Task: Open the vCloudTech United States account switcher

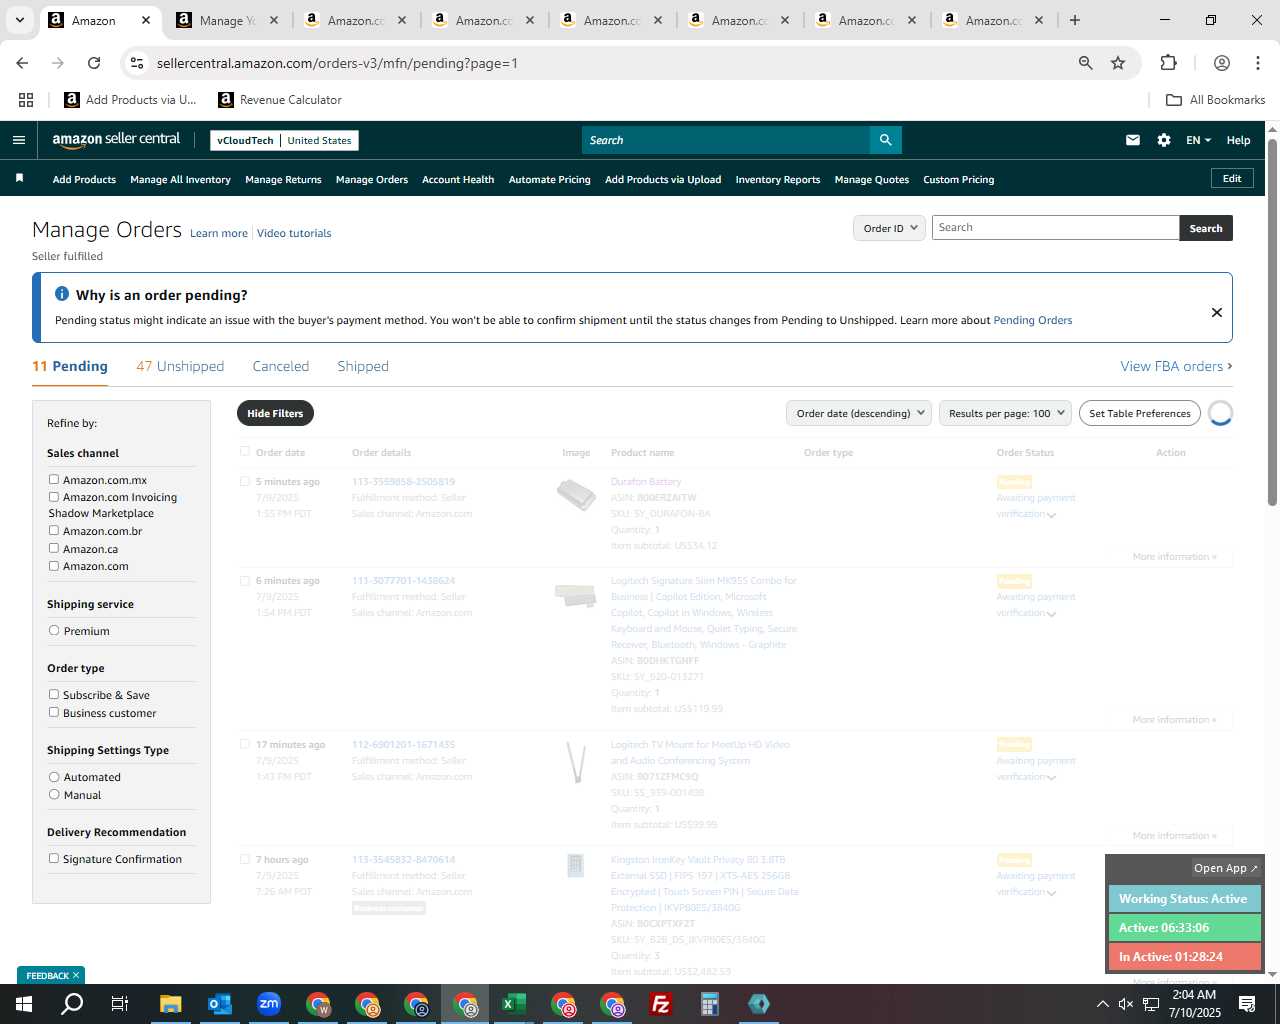Action: click(284, 140)
